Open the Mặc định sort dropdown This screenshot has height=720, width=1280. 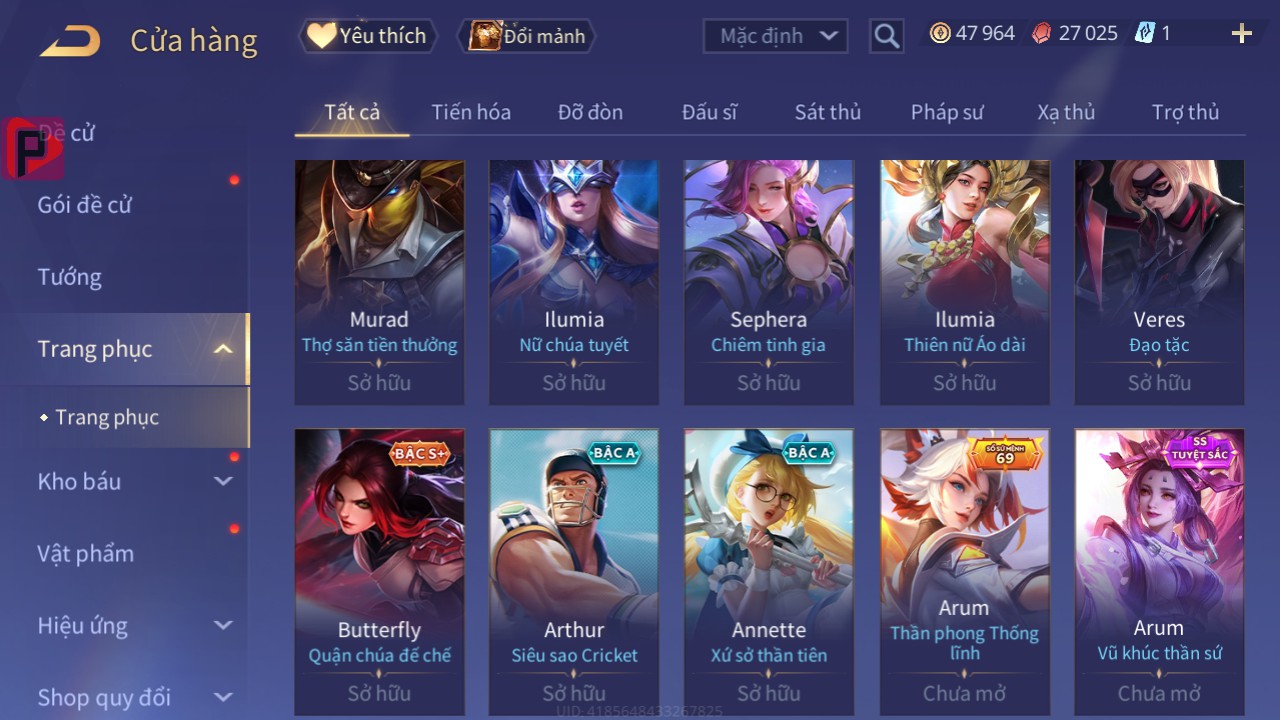(776, 36)
